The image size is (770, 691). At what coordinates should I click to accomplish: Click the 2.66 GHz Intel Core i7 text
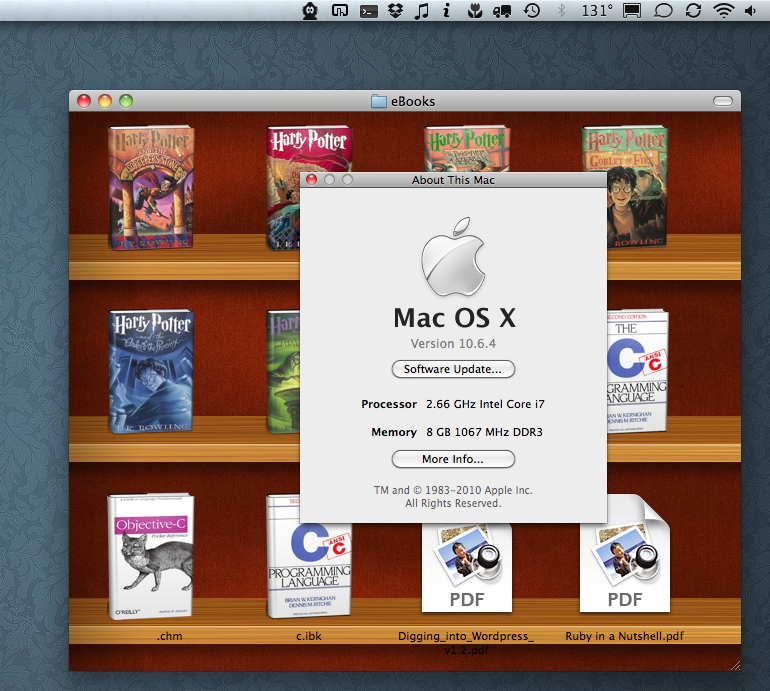485,404
